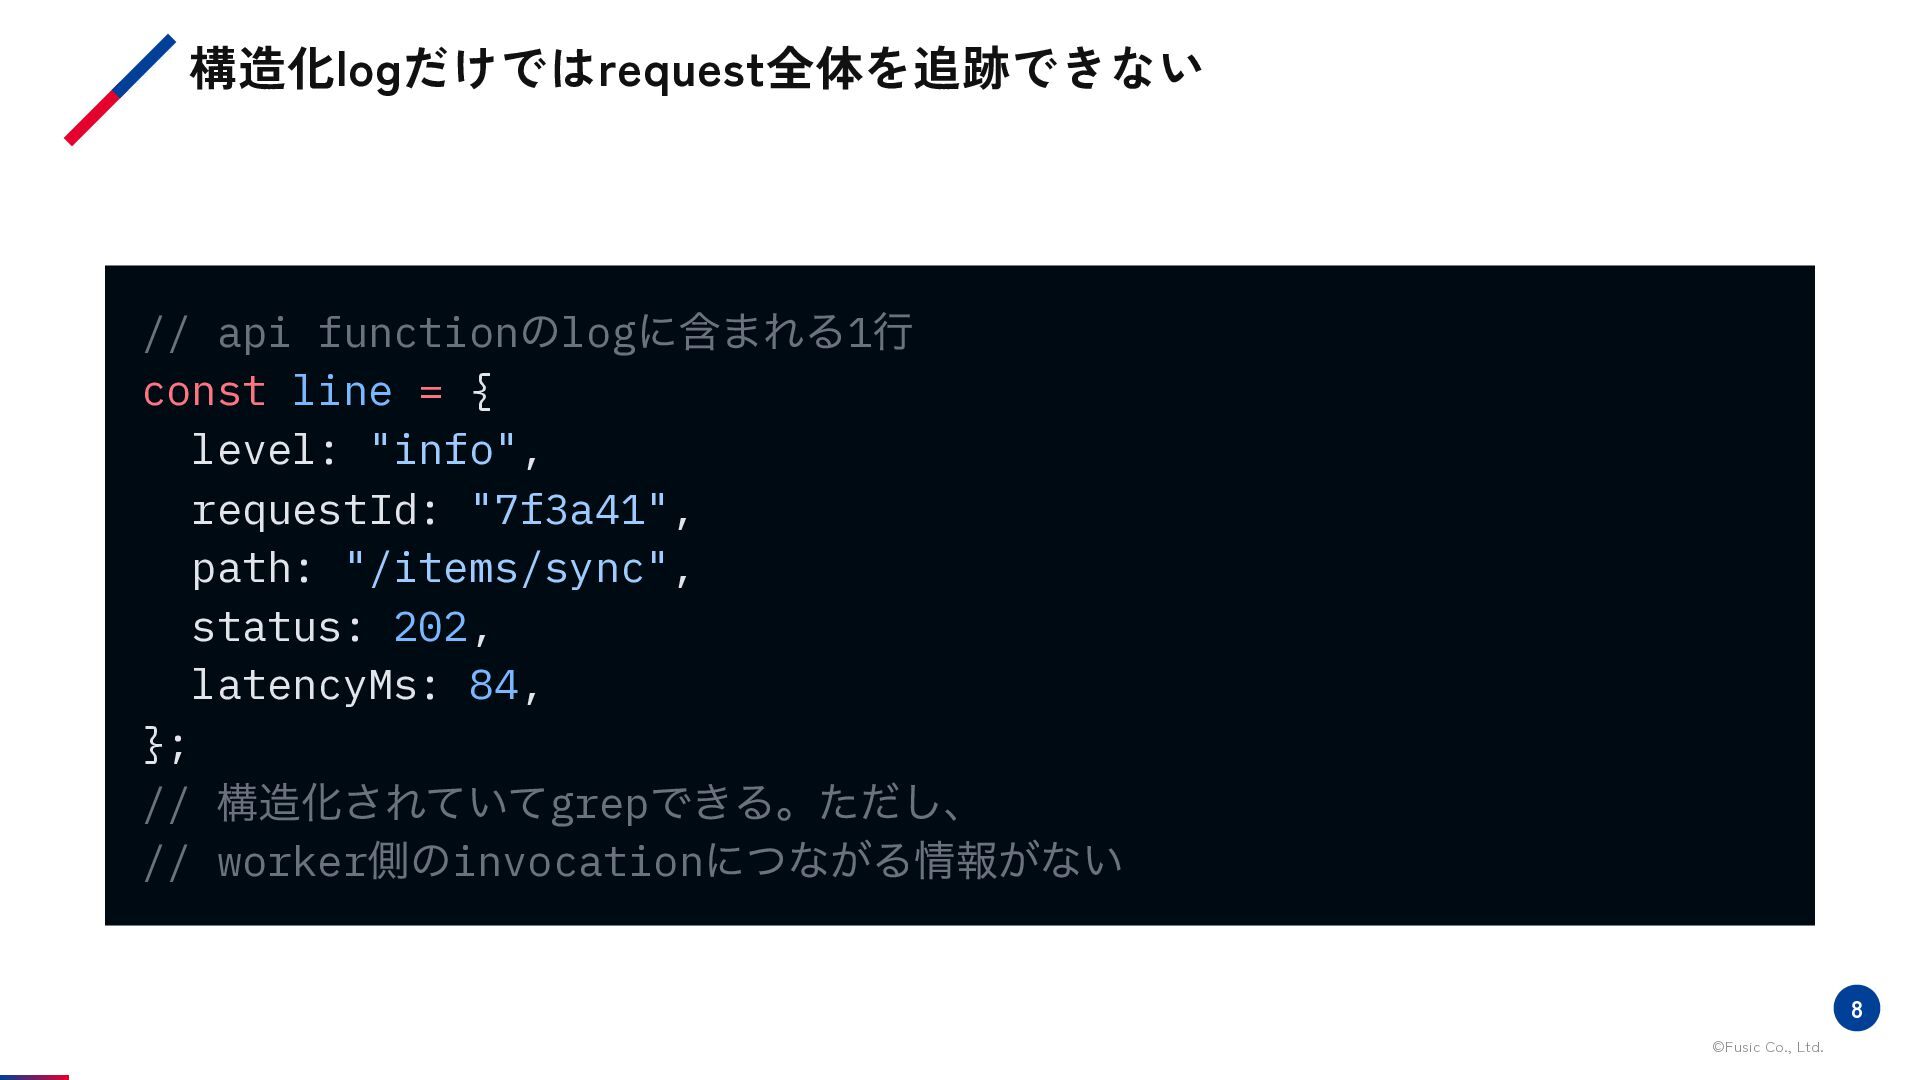The height and width of the screenshot is (1080, 1920).
Task: Click the red-blue diagonal logo stripe
Action: 120,90
